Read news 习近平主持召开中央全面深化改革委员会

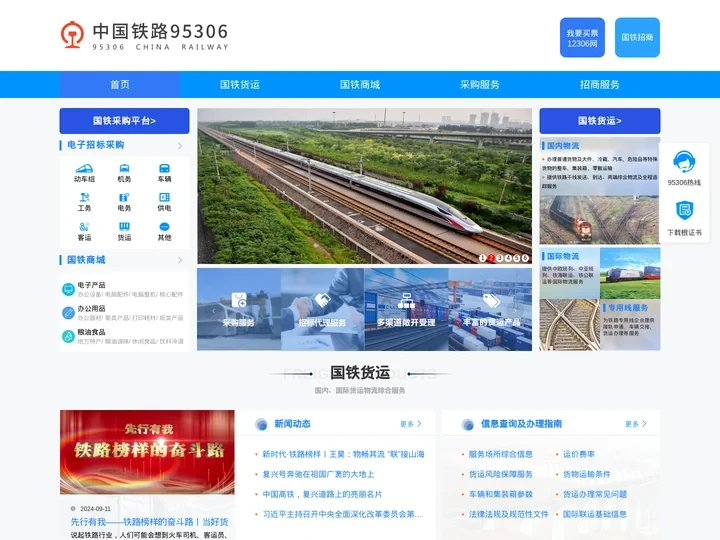pos(342,514)
